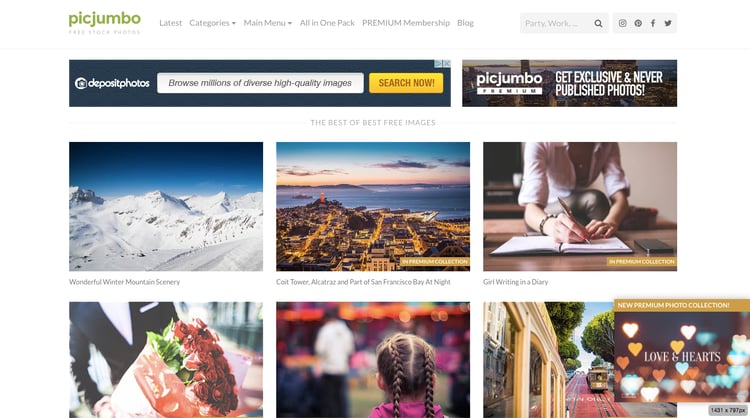This screenshot has width=750, height=418.
Task: Open the Blog link
Action: coord(465,22)
